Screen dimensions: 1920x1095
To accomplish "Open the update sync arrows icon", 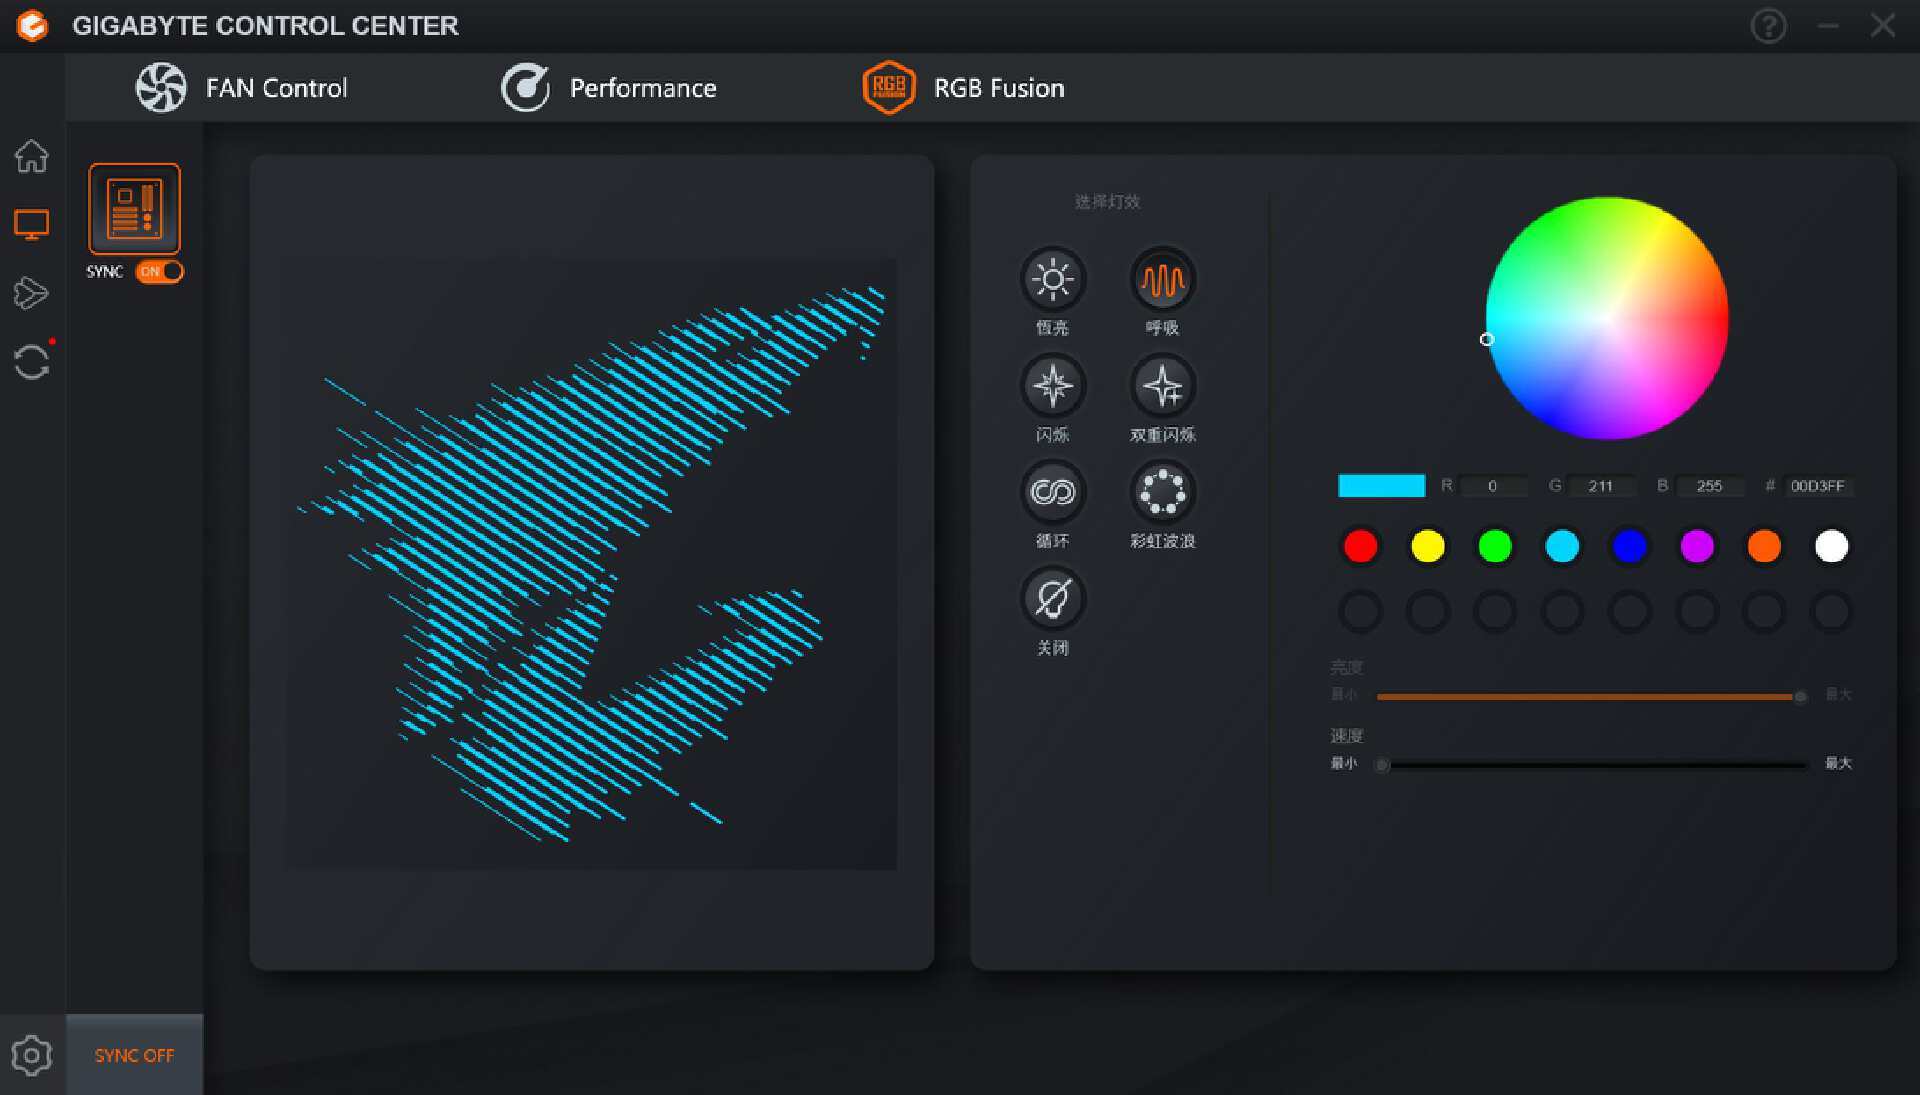I will coord(31,362).
